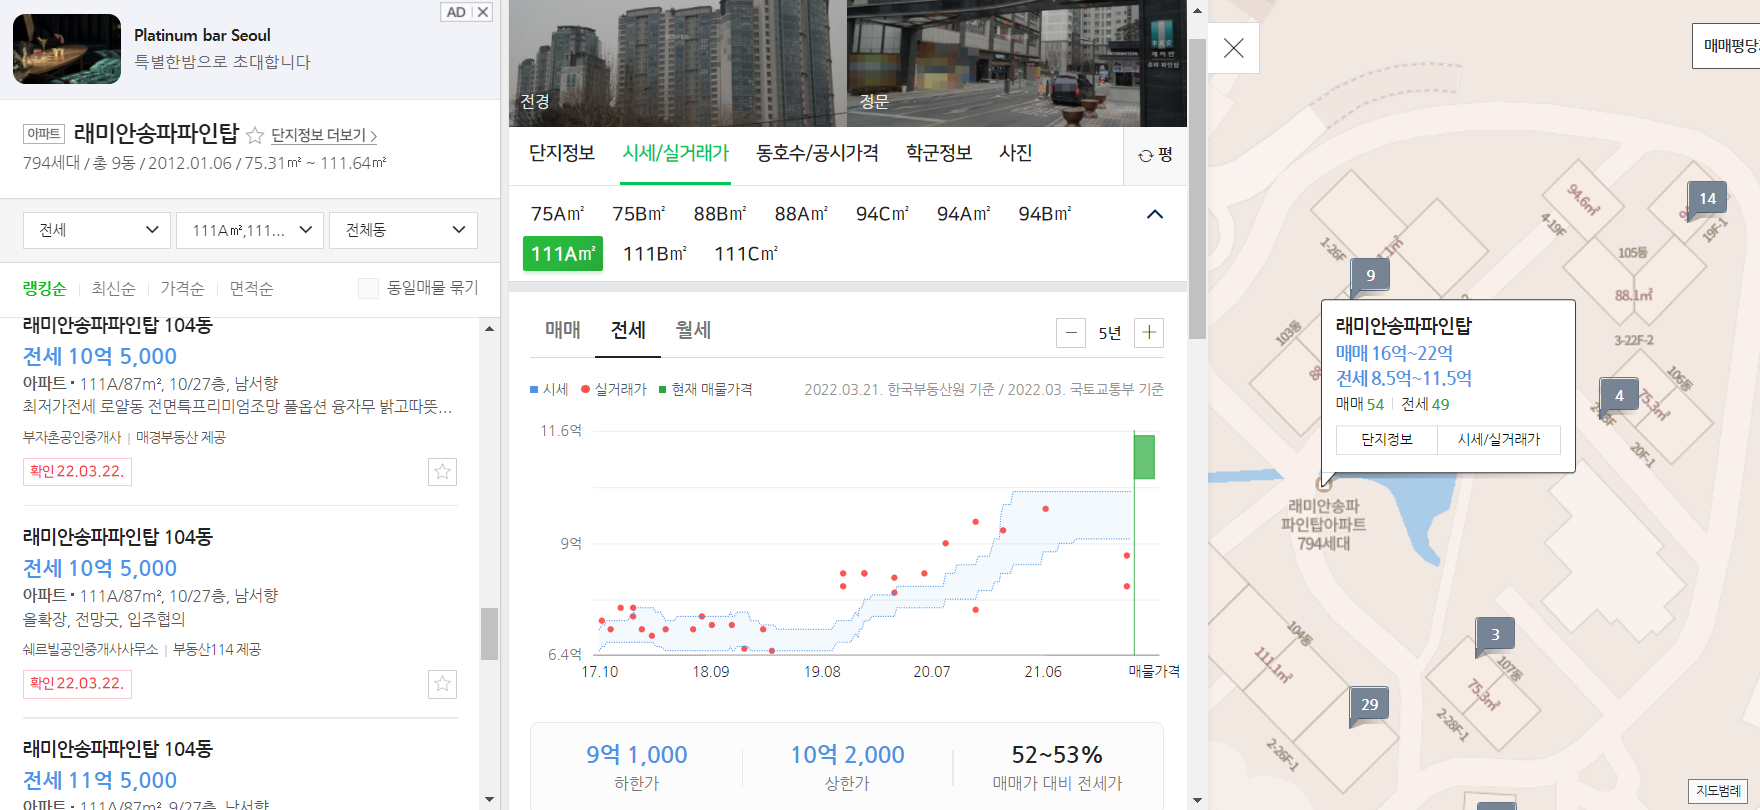Select 111B㎡ area type
This screenshot has height=810, width=1760.
(x=655, y=254)
